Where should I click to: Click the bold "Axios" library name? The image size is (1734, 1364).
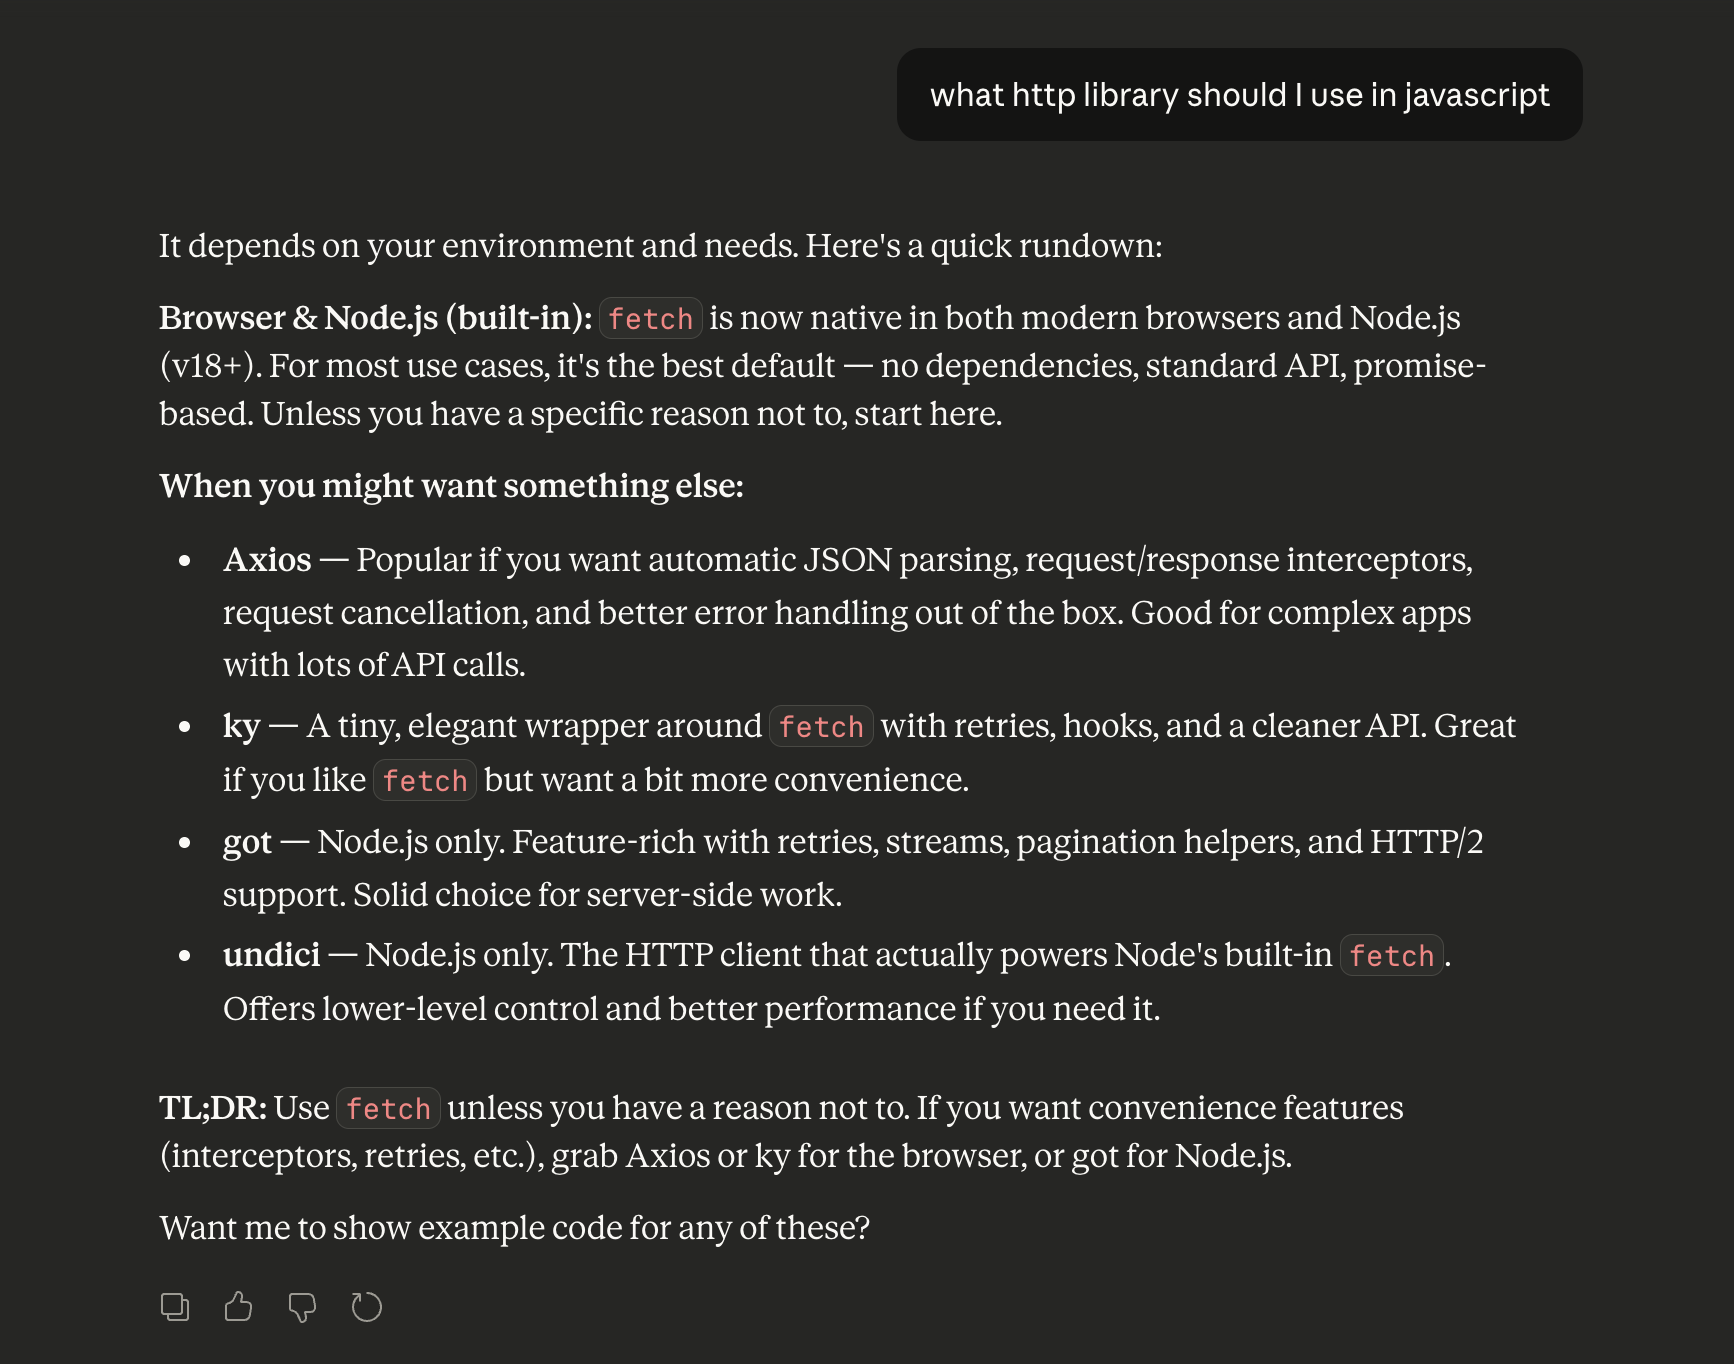(267, 560)
